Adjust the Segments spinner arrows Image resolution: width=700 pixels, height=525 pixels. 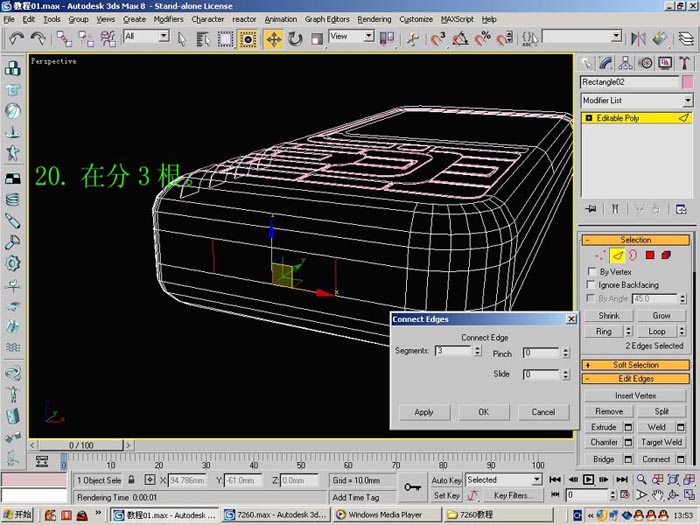click(478, 351)
